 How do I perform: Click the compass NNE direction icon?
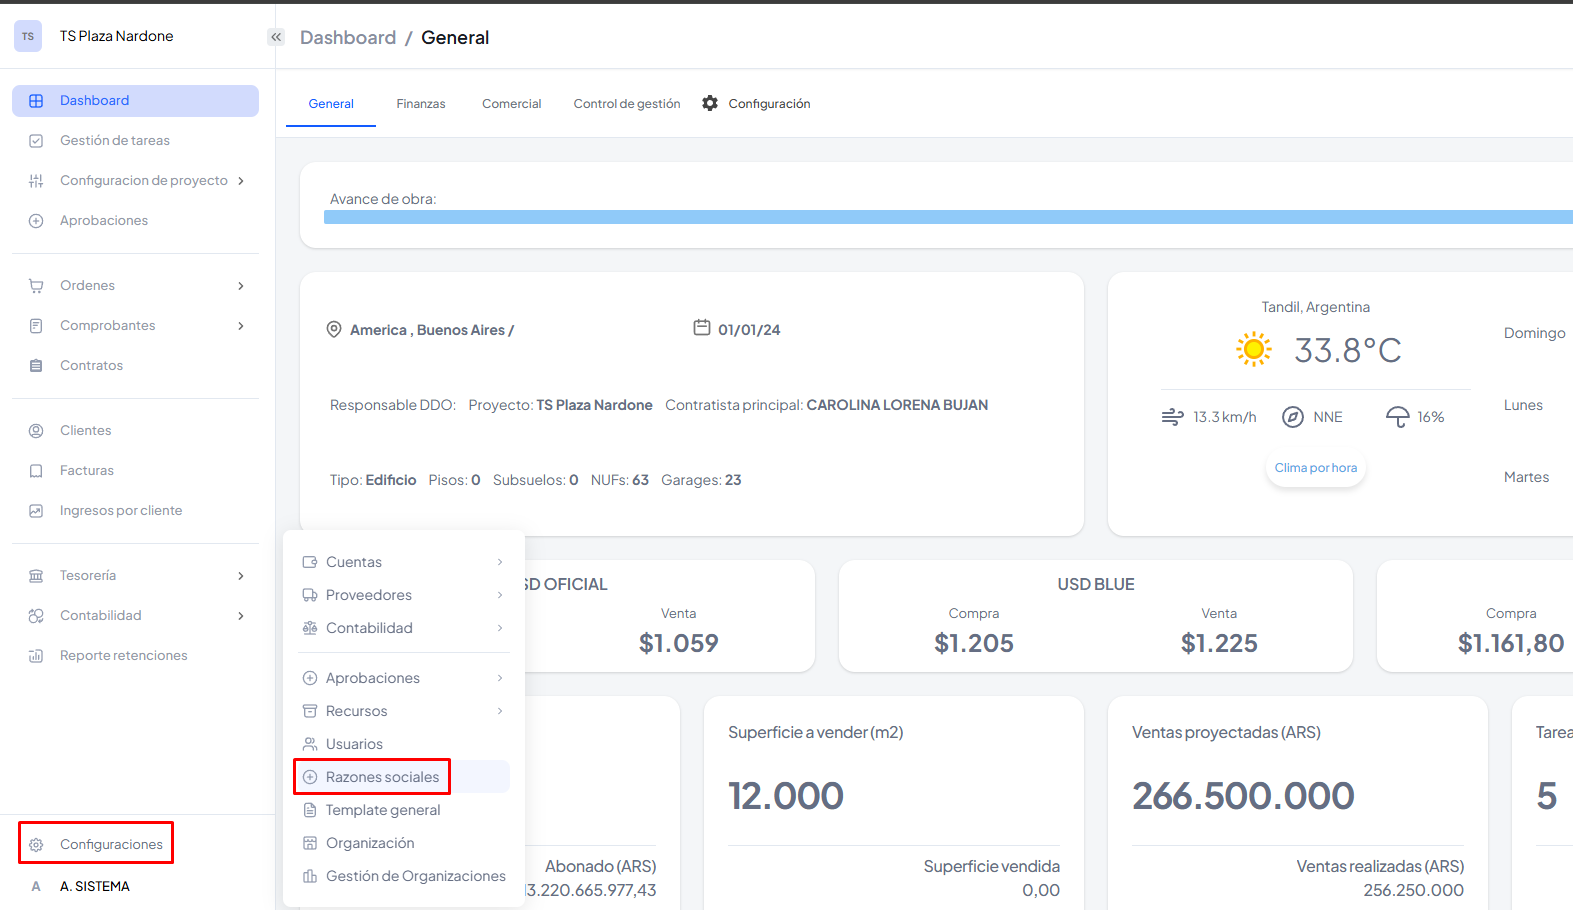[1293, 417]
